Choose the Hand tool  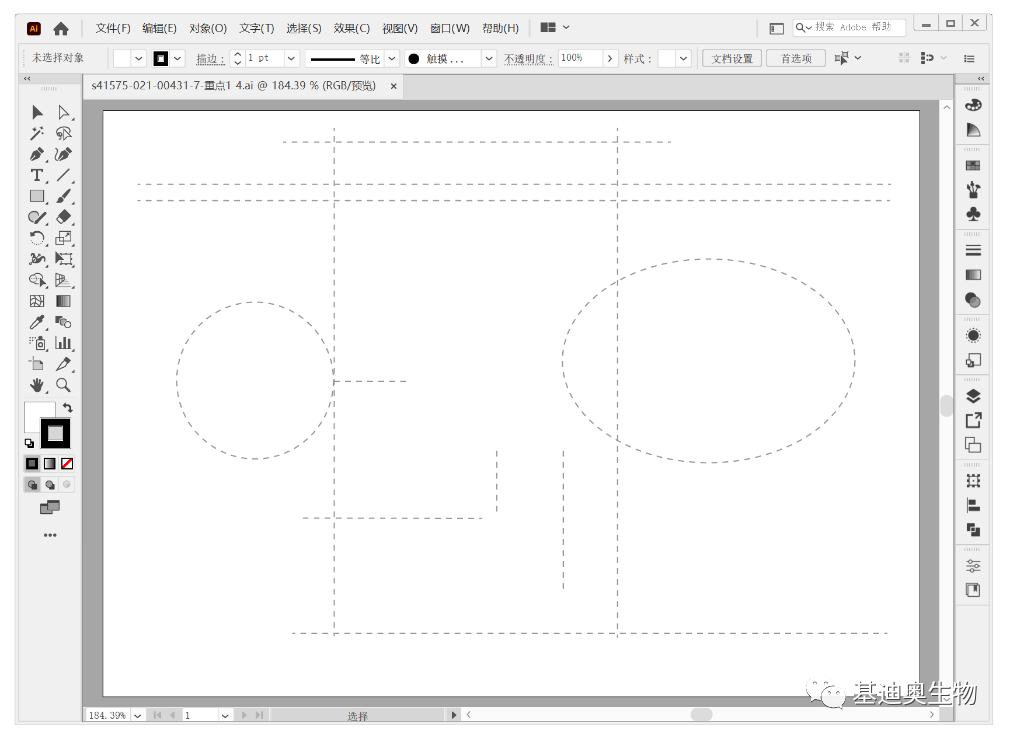tap(37, 385)
